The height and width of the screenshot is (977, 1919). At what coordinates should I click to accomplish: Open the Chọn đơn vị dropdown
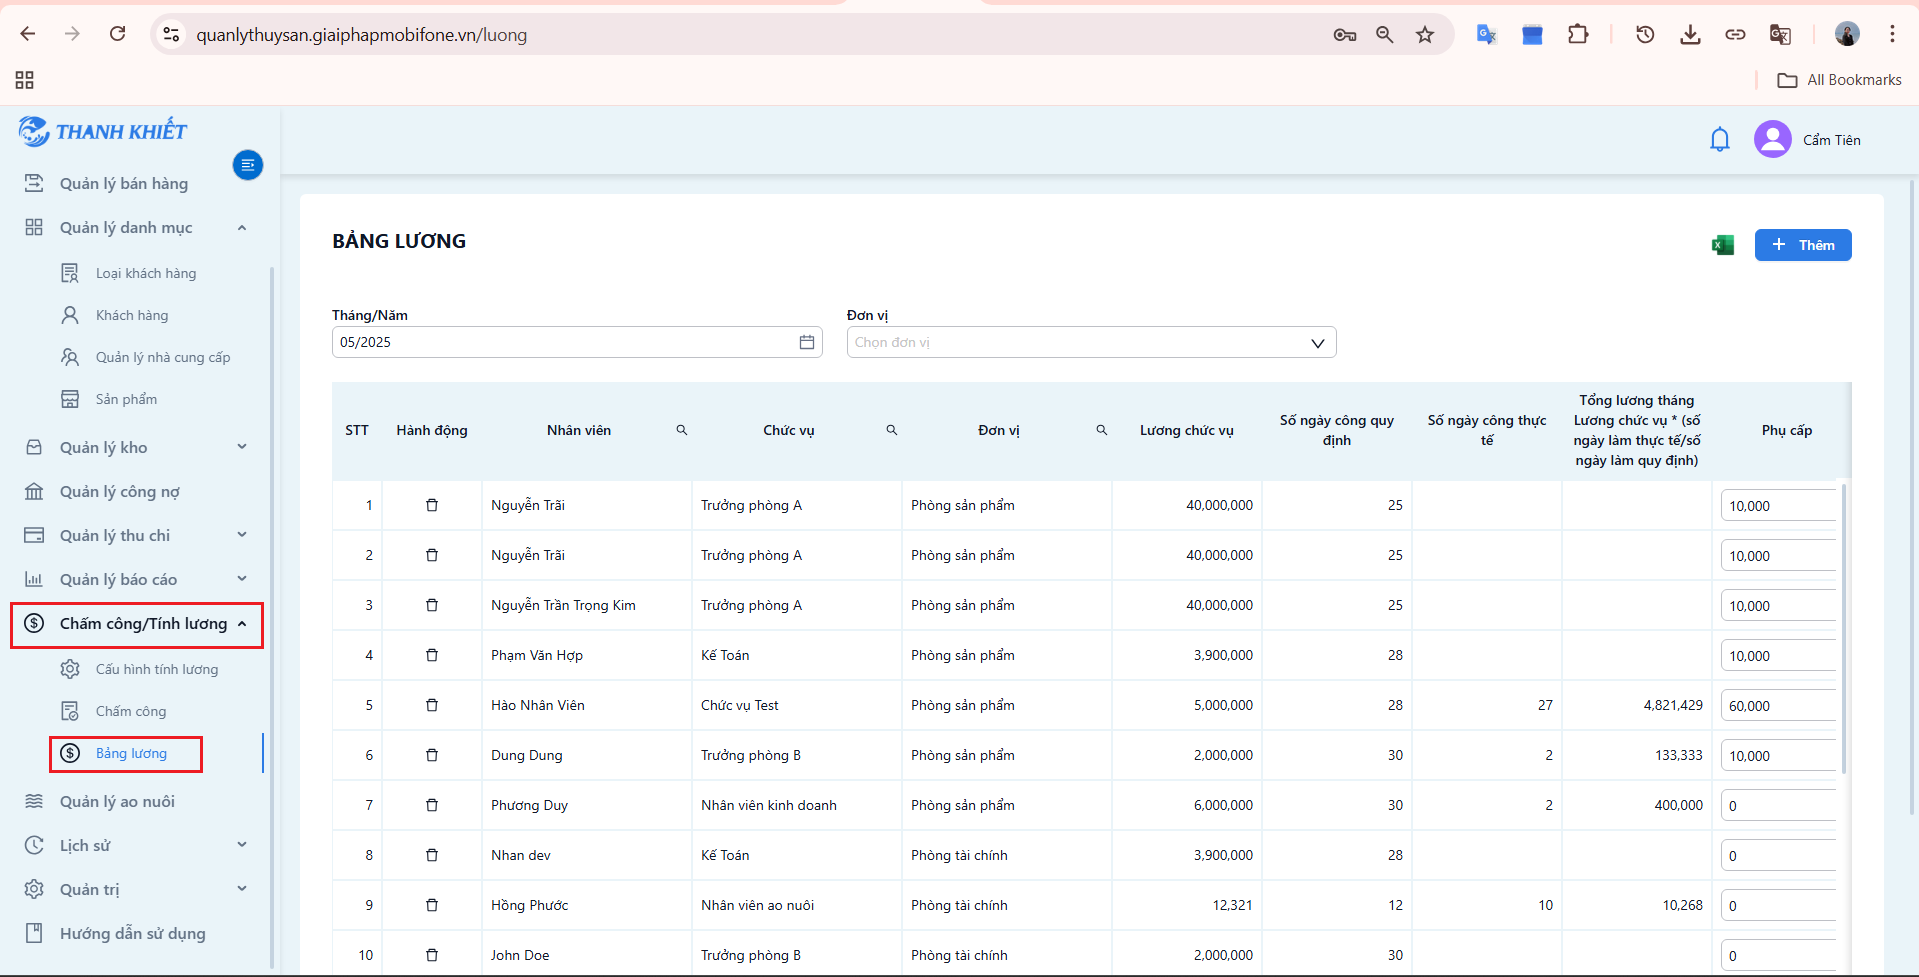point(1091,342)
